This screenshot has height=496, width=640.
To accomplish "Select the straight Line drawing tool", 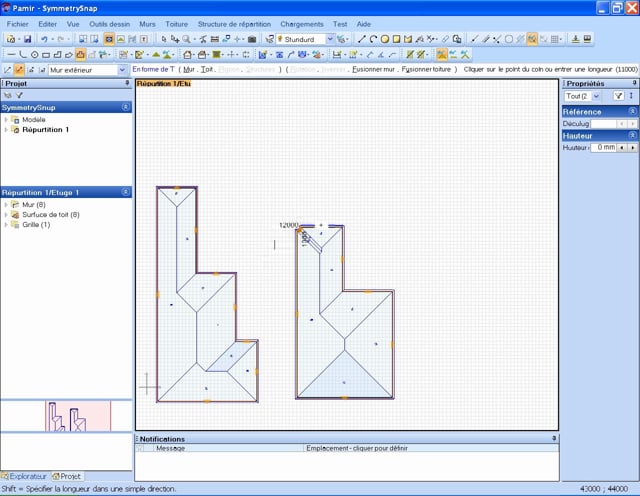I will tap(362, 39).
